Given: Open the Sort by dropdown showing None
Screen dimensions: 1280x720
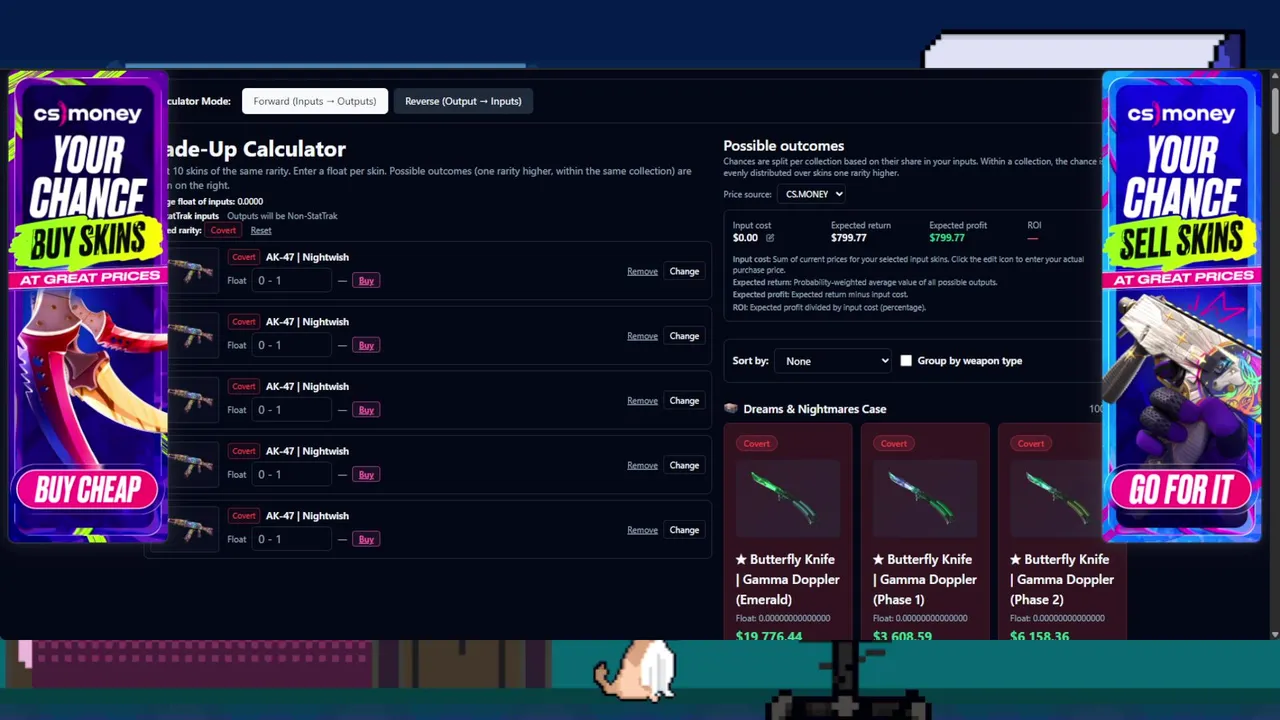Looking at the screenshot, I should point(833,361).
